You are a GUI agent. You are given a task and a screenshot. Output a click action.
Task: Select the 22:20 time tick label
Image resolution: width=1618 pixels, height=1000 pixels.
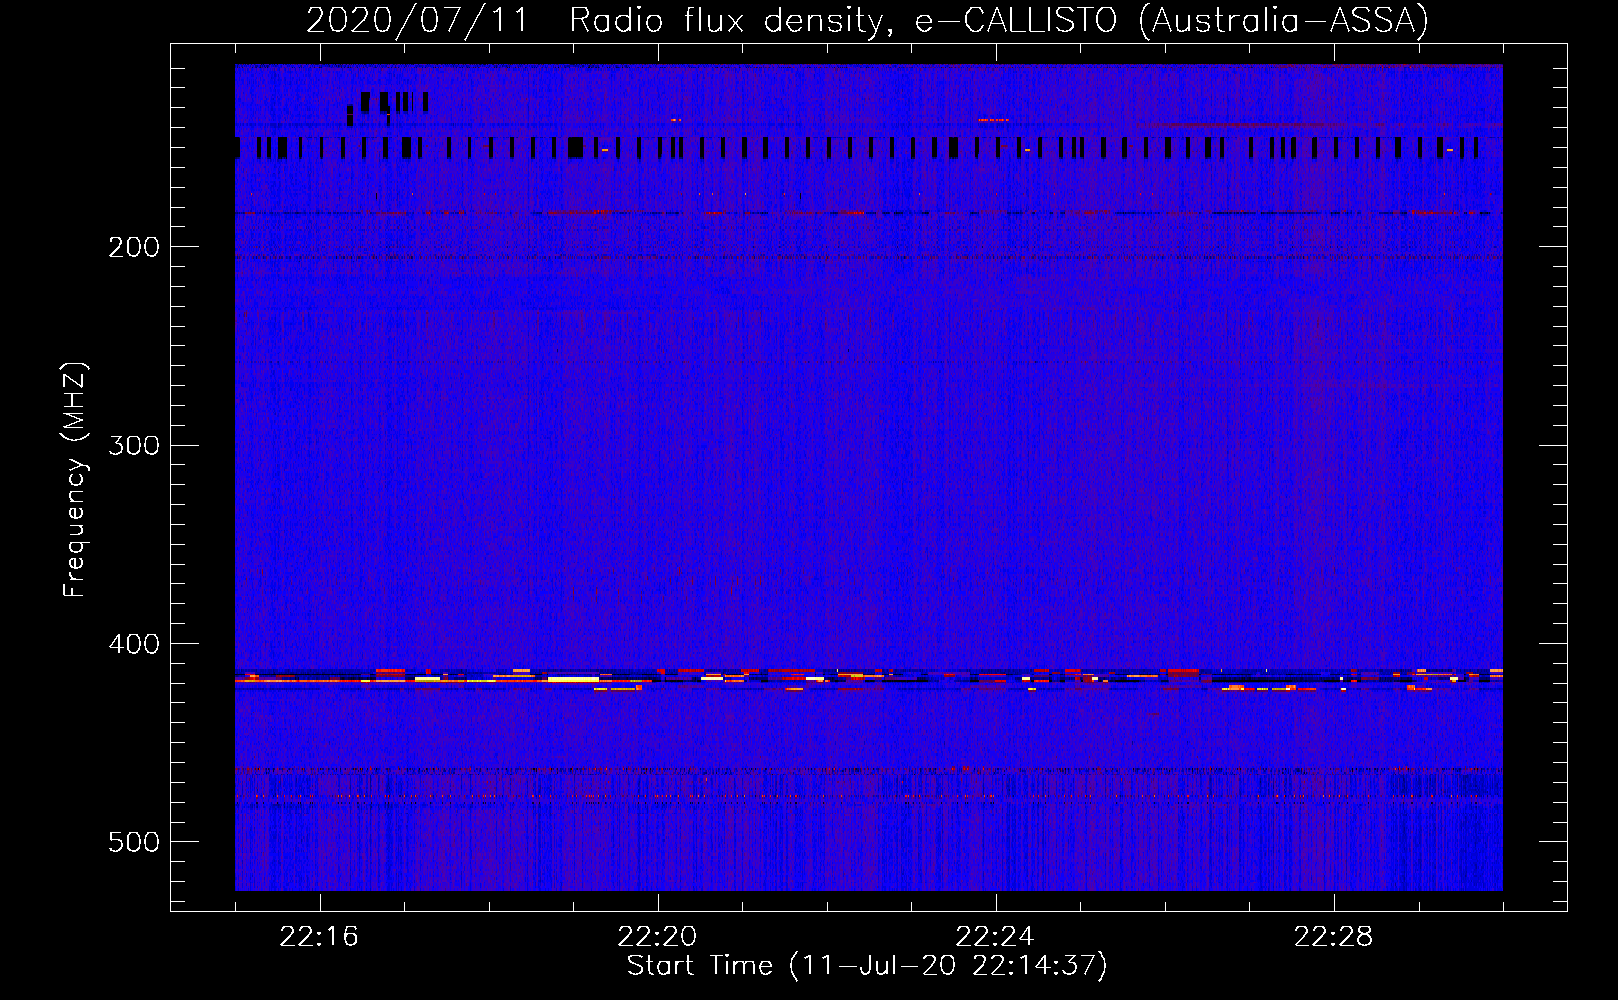coord(657,937)
